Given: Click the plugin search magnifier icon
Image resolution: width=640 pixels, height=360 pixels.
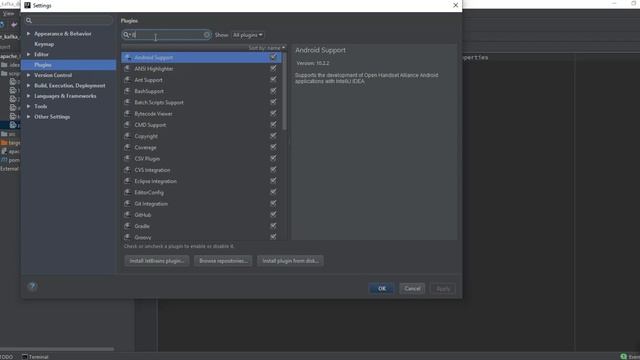Looking at the screenshot, I should (x=127, y=35).
